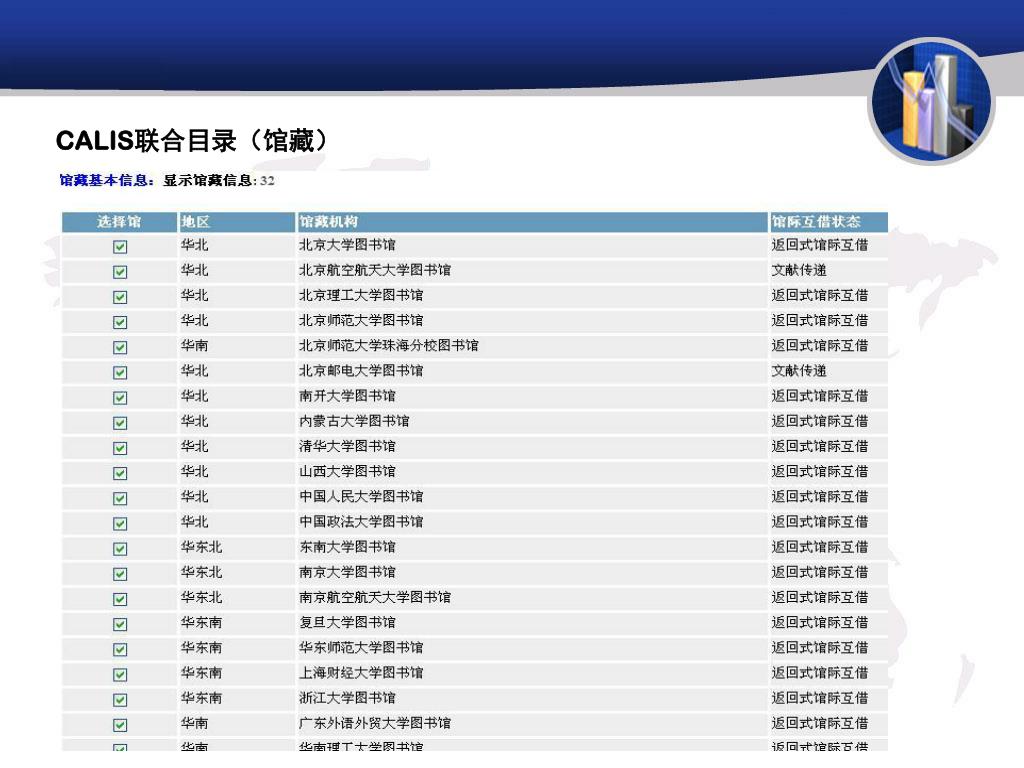Toggle the 华东师范大学图书馆 checkbox
The image size is (1024, 768).
[120, 649]
